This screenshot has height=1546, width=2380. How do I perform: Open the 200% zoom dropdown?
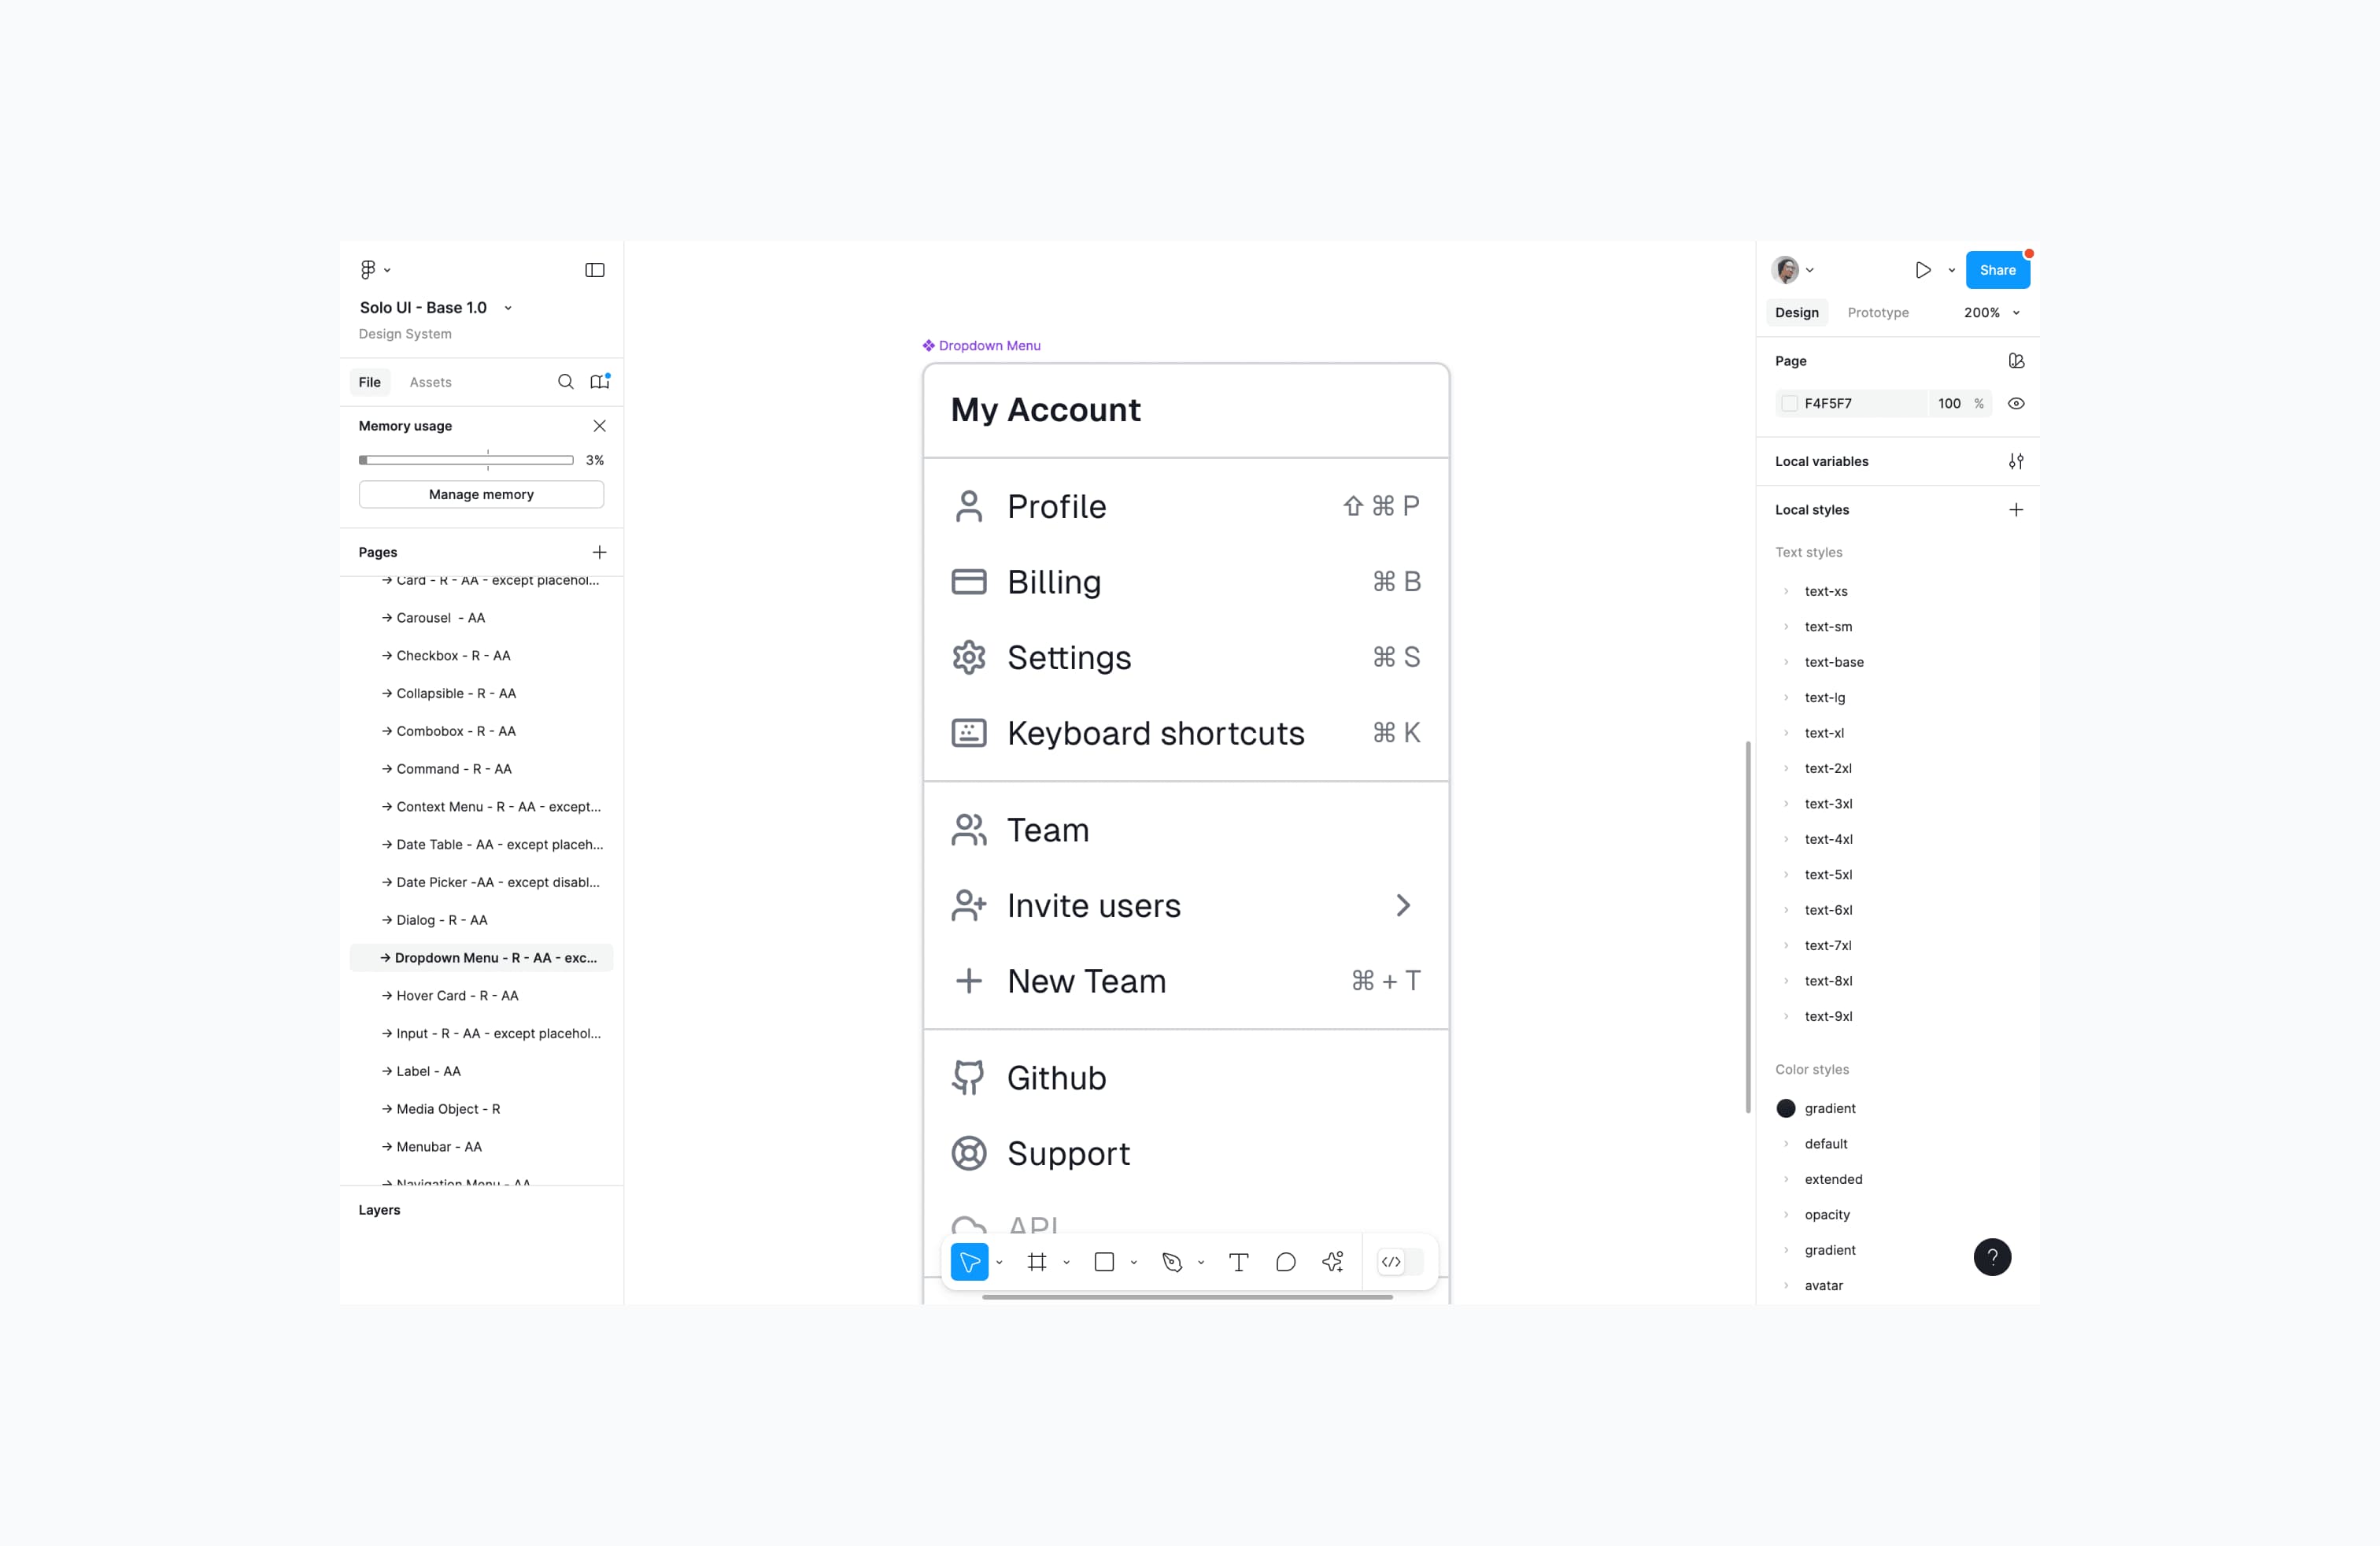click(1991, 313)
